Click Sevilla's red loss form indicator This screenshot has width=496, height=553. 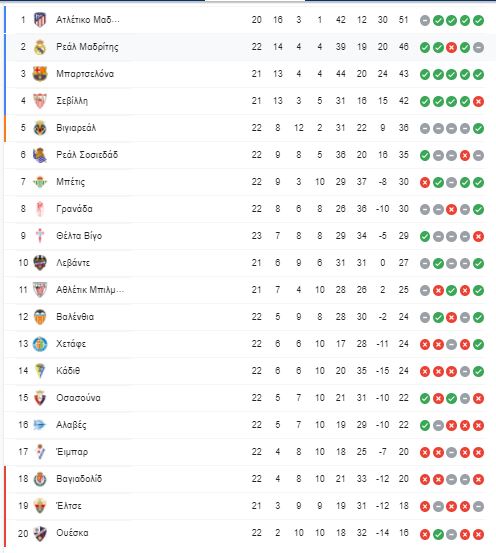[x=478, y=102]
